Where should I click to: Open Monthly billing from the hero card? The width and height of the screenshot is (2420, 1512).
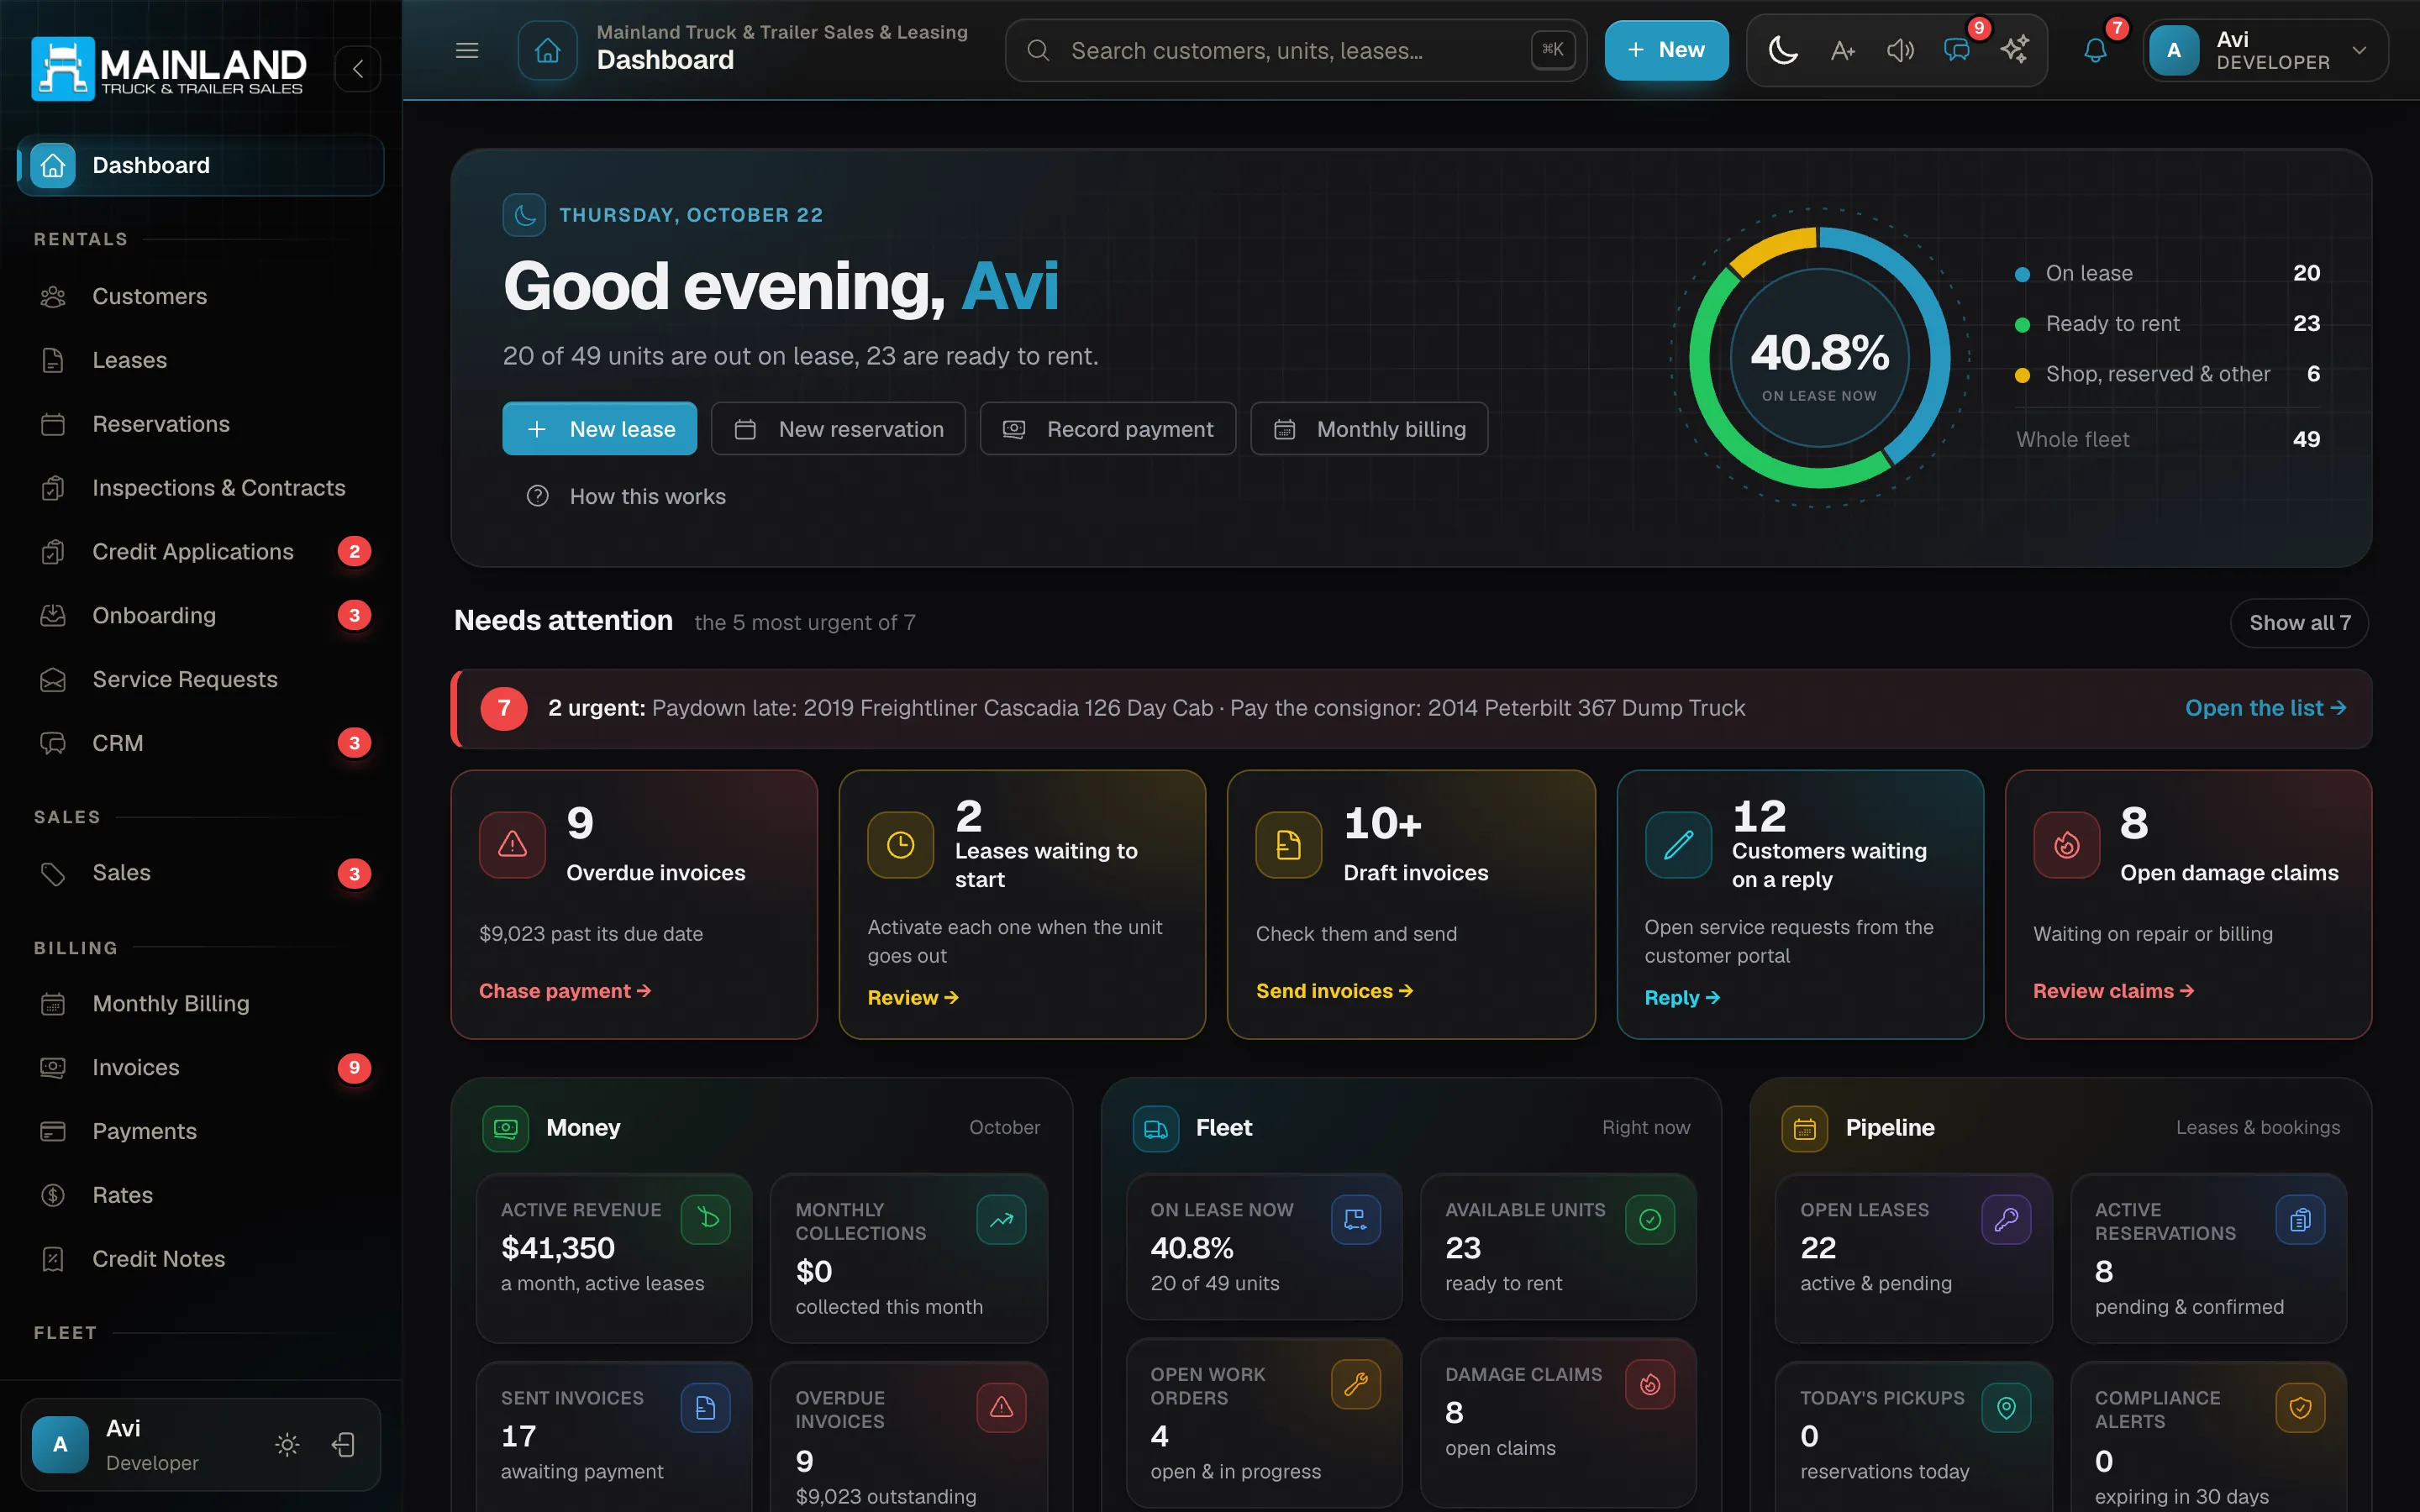pyautogui.click(x=1369, y=429)
